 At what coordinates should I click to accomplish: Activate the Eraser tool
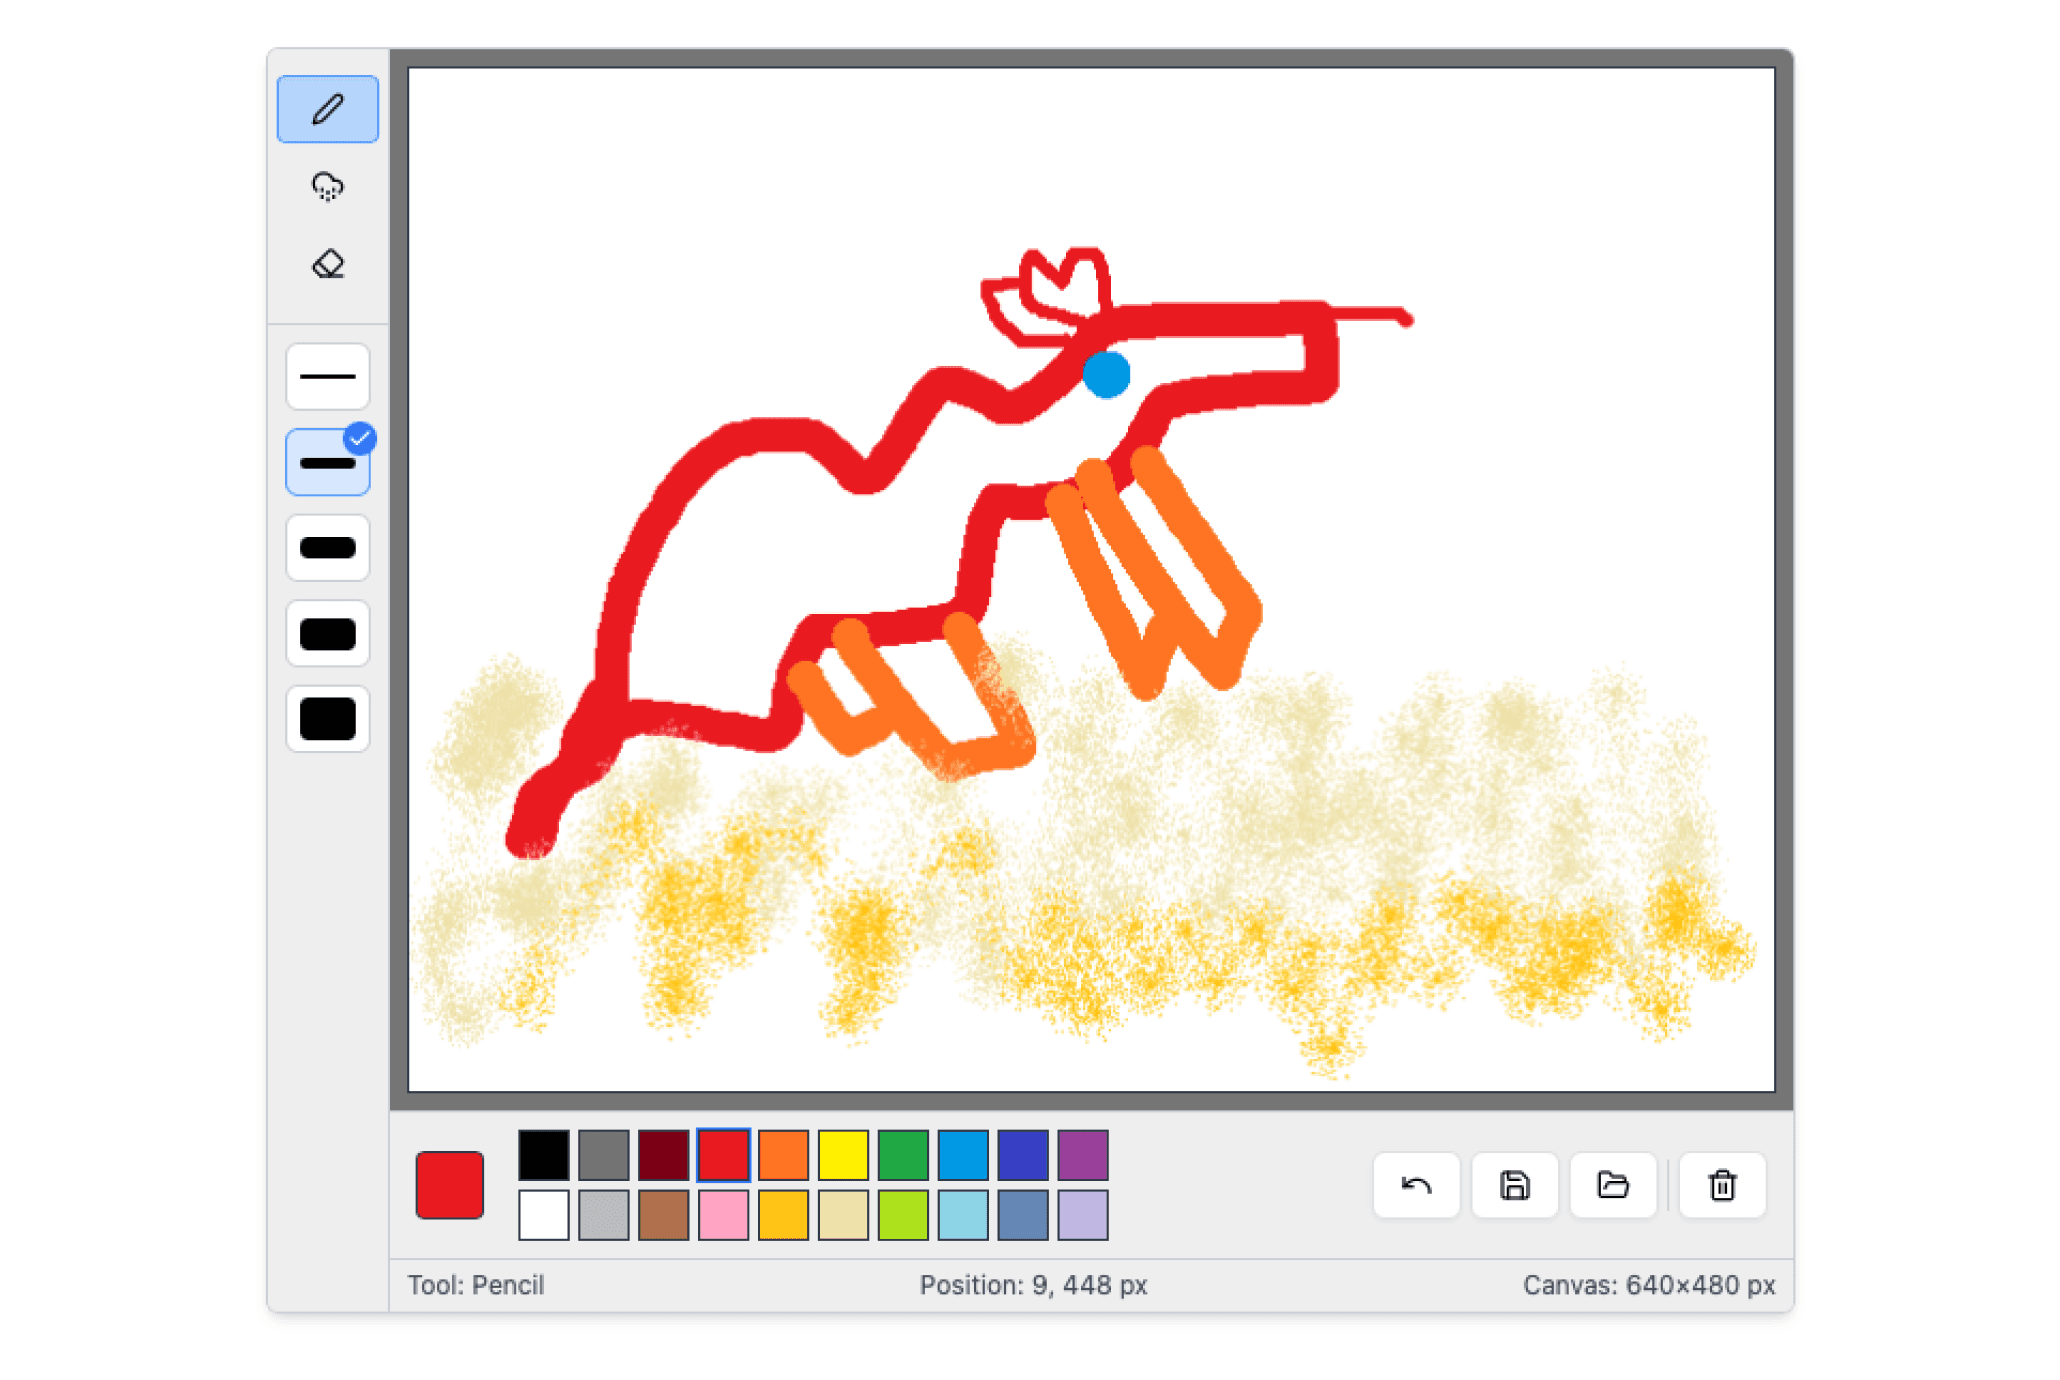tap(327, 263)
